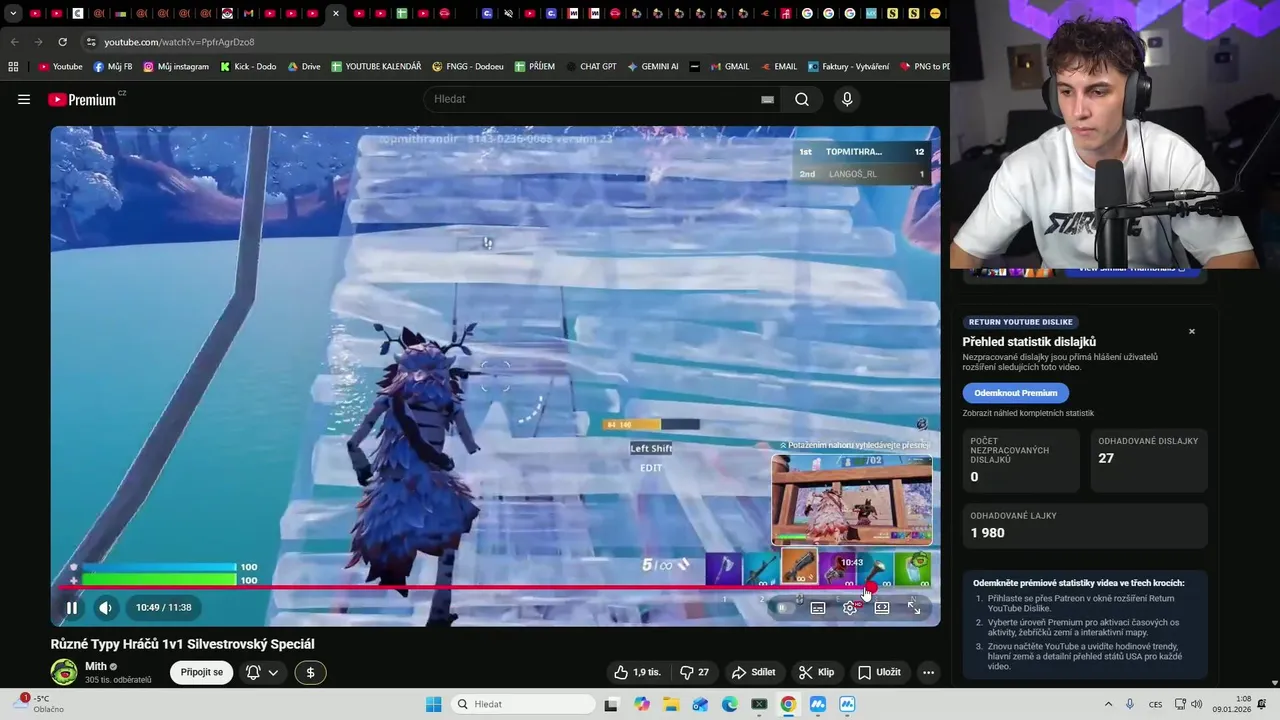The width and height of the screenshot is (1280, 720).
Task: Like the video with the 1,9 tis. thumbs-up
Action: click(637, 672)
